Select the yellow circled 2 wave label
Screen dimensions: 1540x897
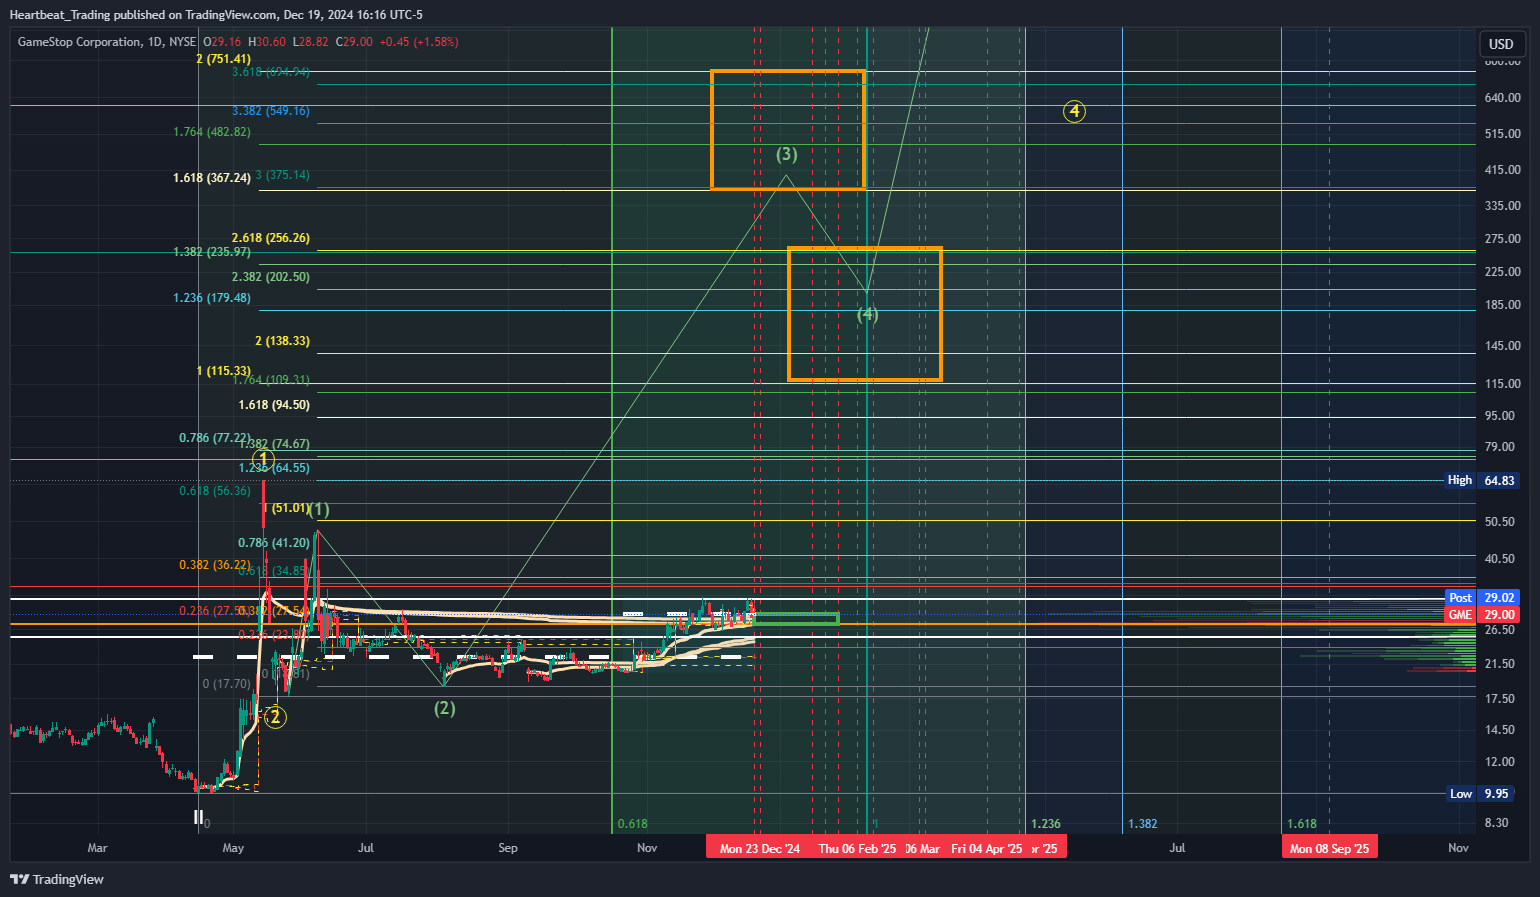click(x=275, y=717)
